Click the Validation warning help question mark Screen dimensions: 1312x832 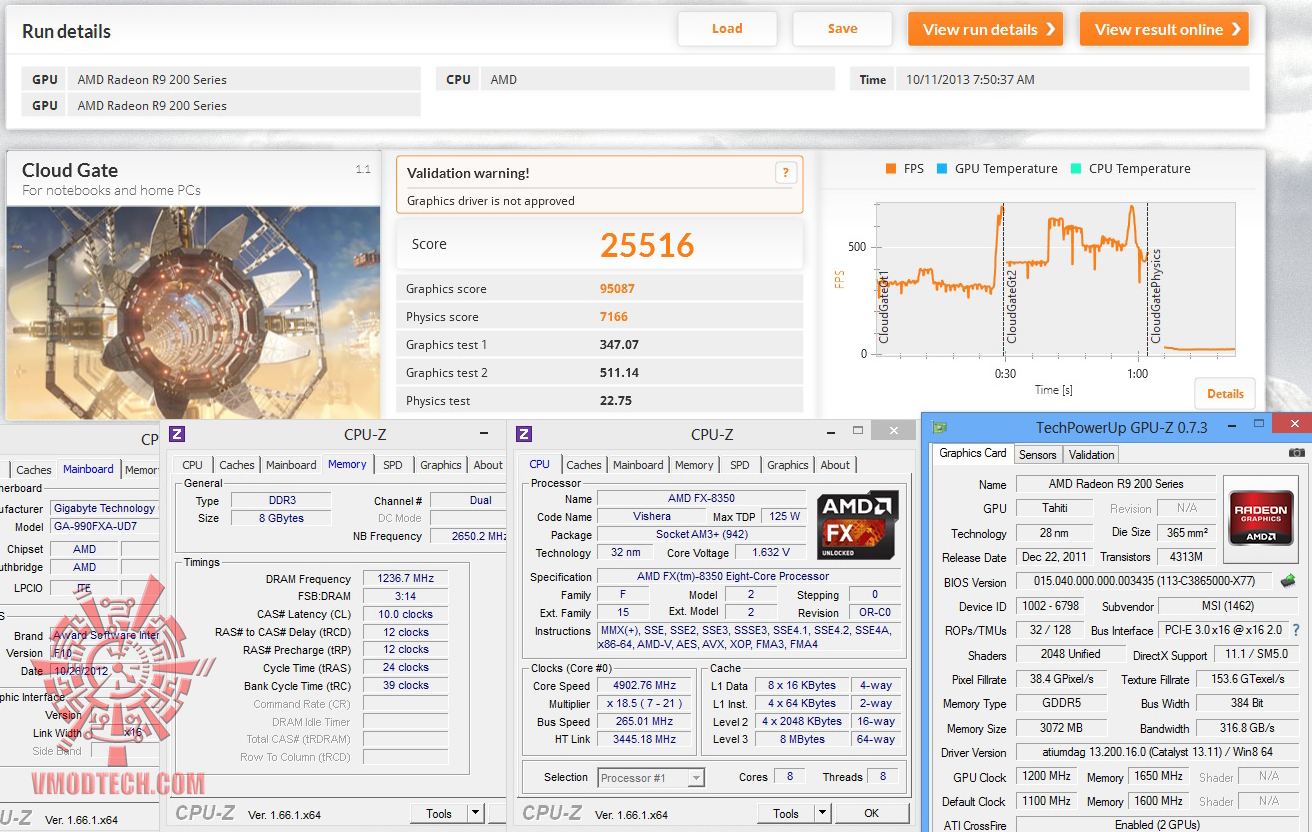(x=786, y=173)
